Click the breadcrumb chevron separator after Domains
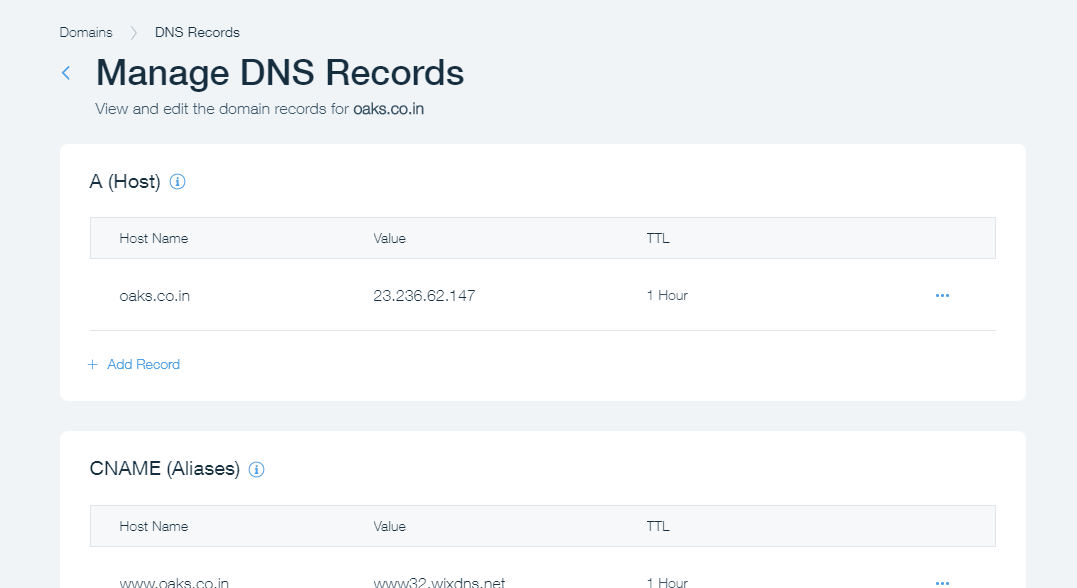The image size is (1077, 588). 134,32
